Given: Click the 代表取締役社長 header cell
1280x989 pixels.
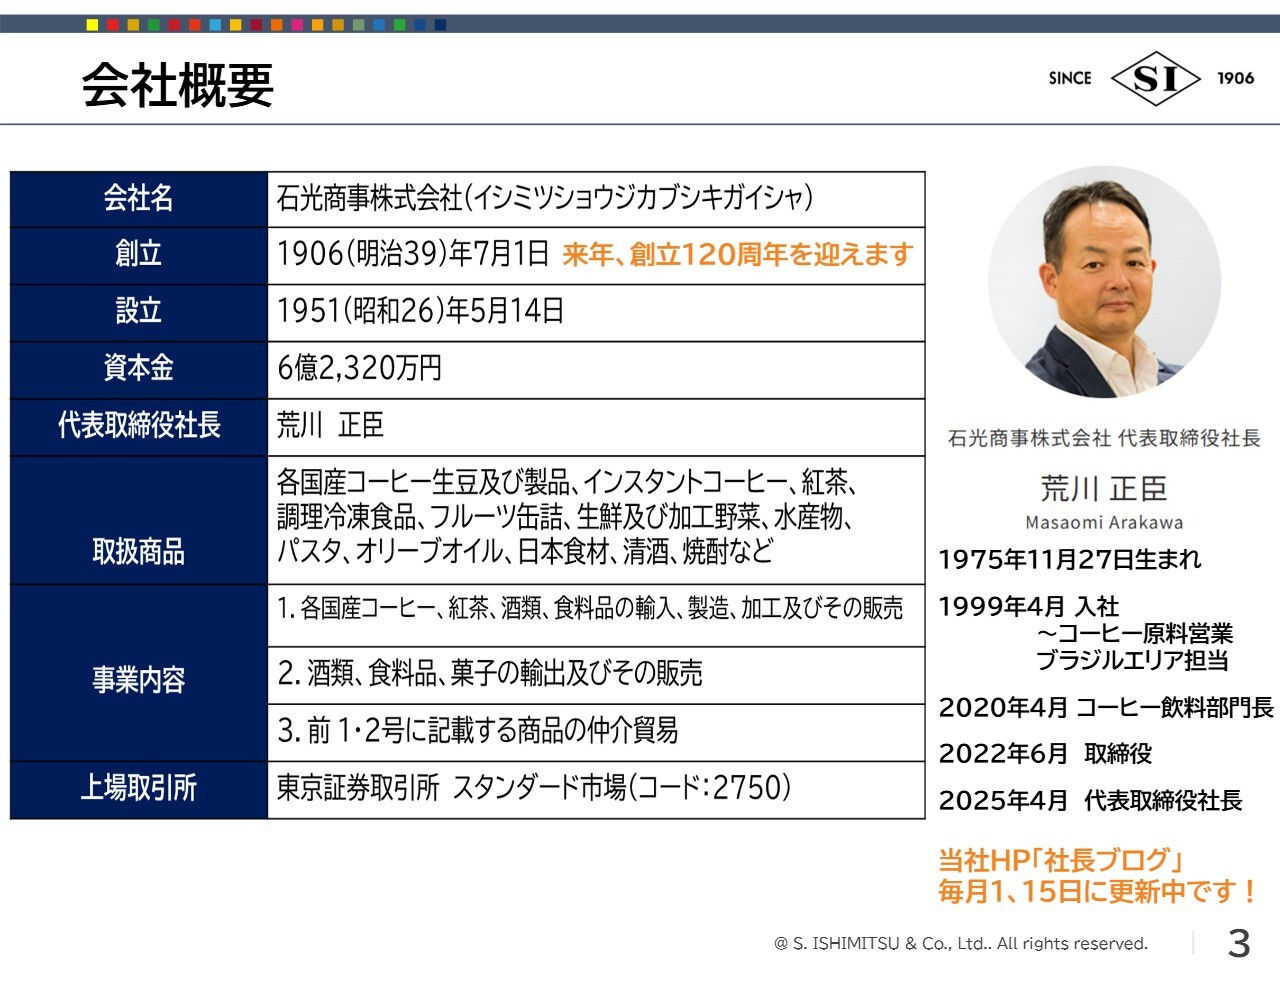Looking at the screenshot, I should coord(140,425).
